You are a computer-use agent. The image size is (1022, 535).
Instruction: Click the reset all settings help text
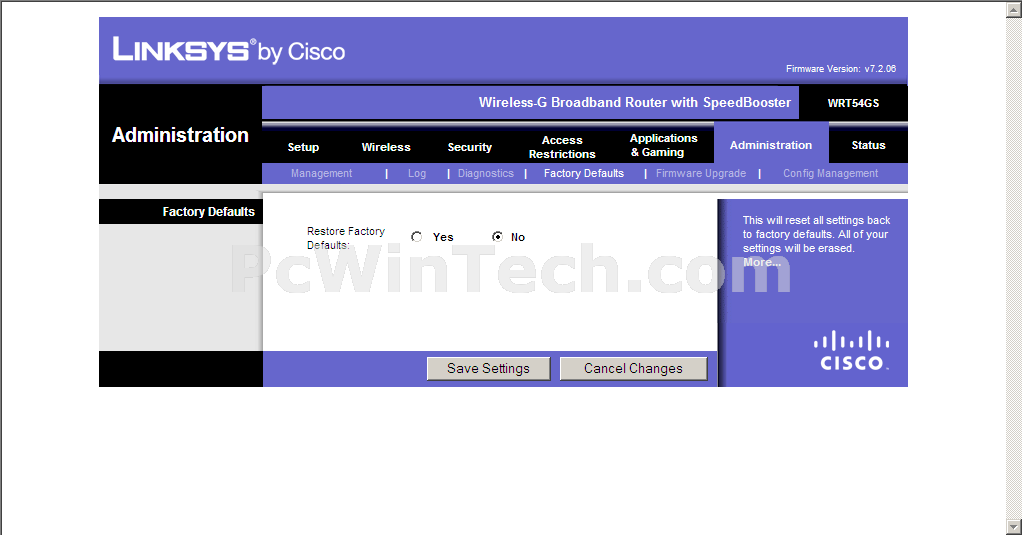pyautogui.click(x=816, y=234)
